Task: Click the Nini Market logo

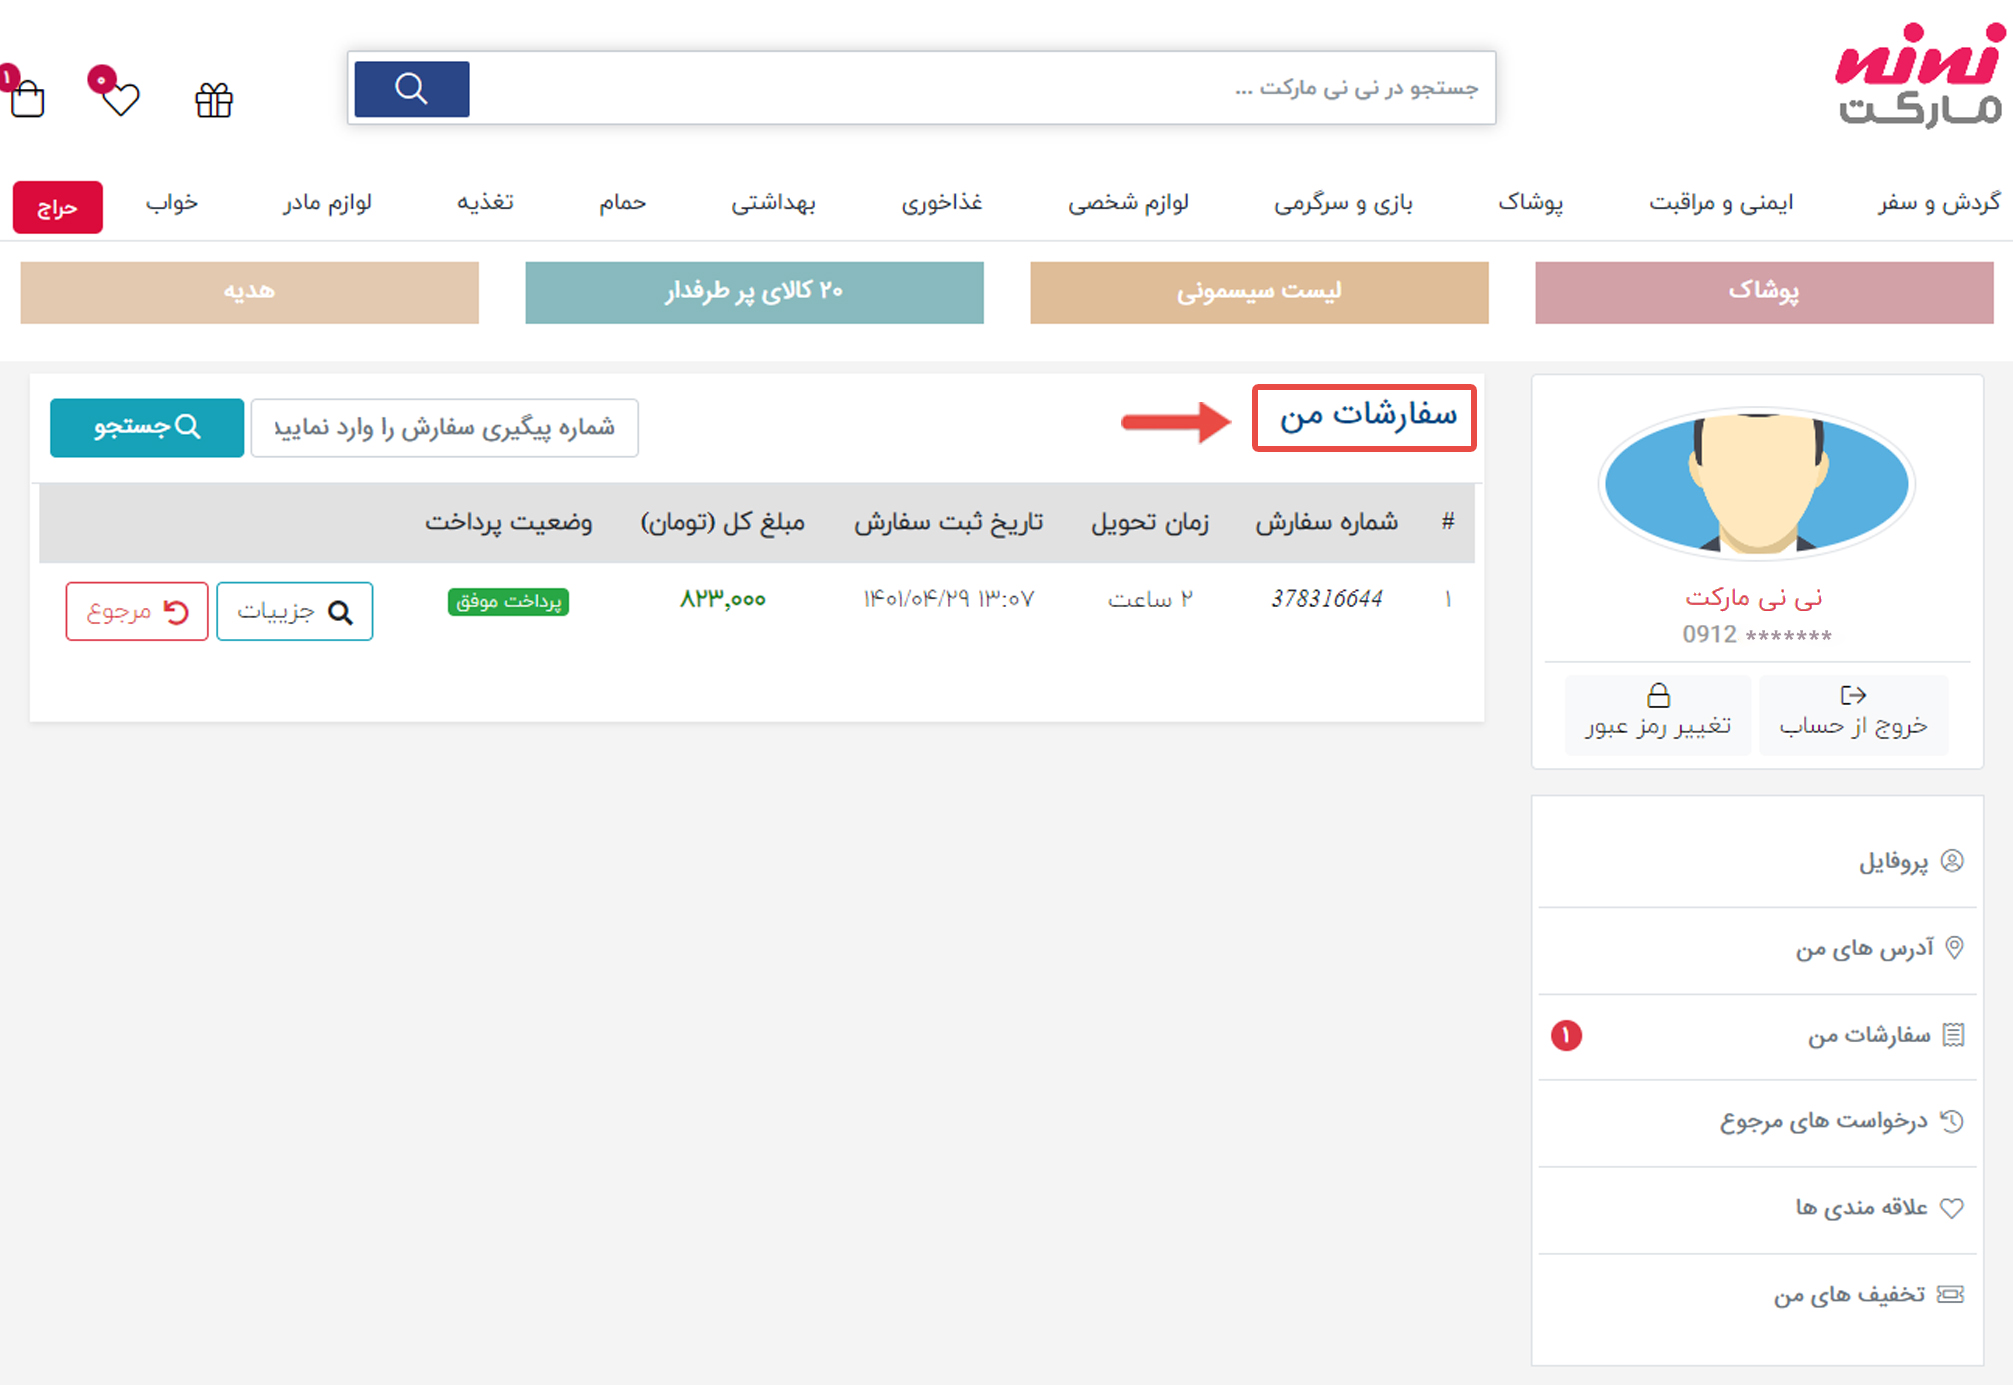Action: coord(1919,76)
